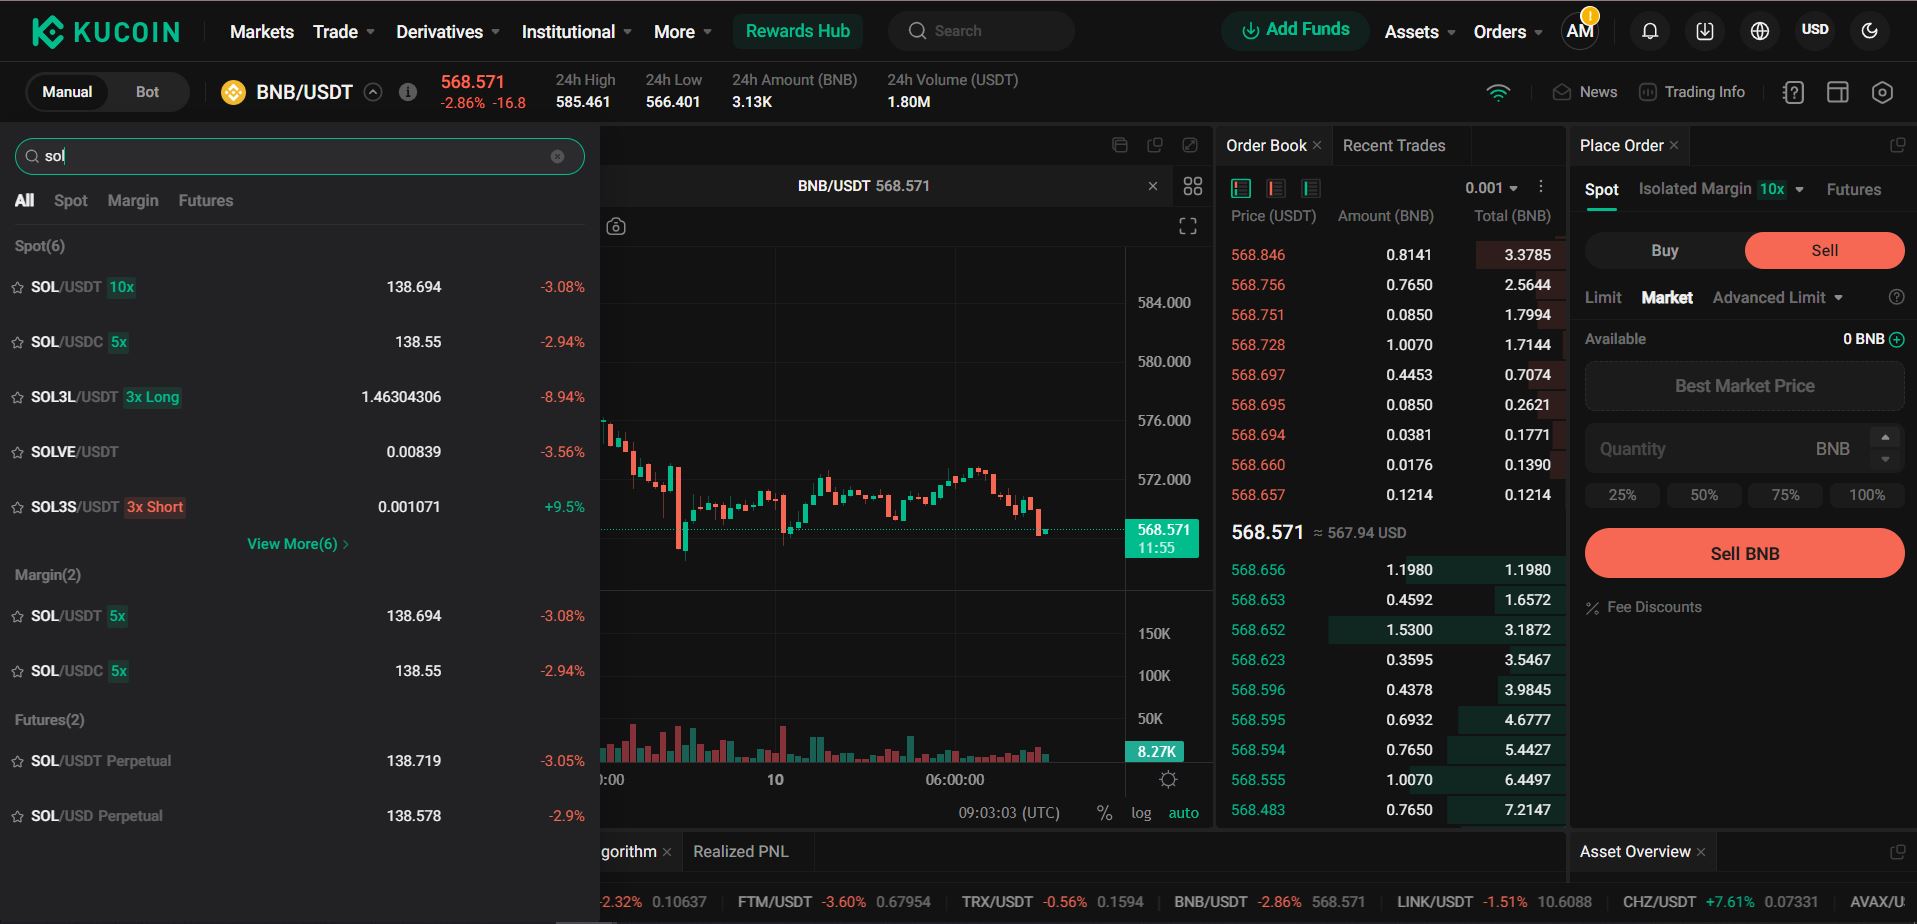Pop out the Asset Overview panel
This screenshot has height=924, width=1917.
pos(1897,852)
